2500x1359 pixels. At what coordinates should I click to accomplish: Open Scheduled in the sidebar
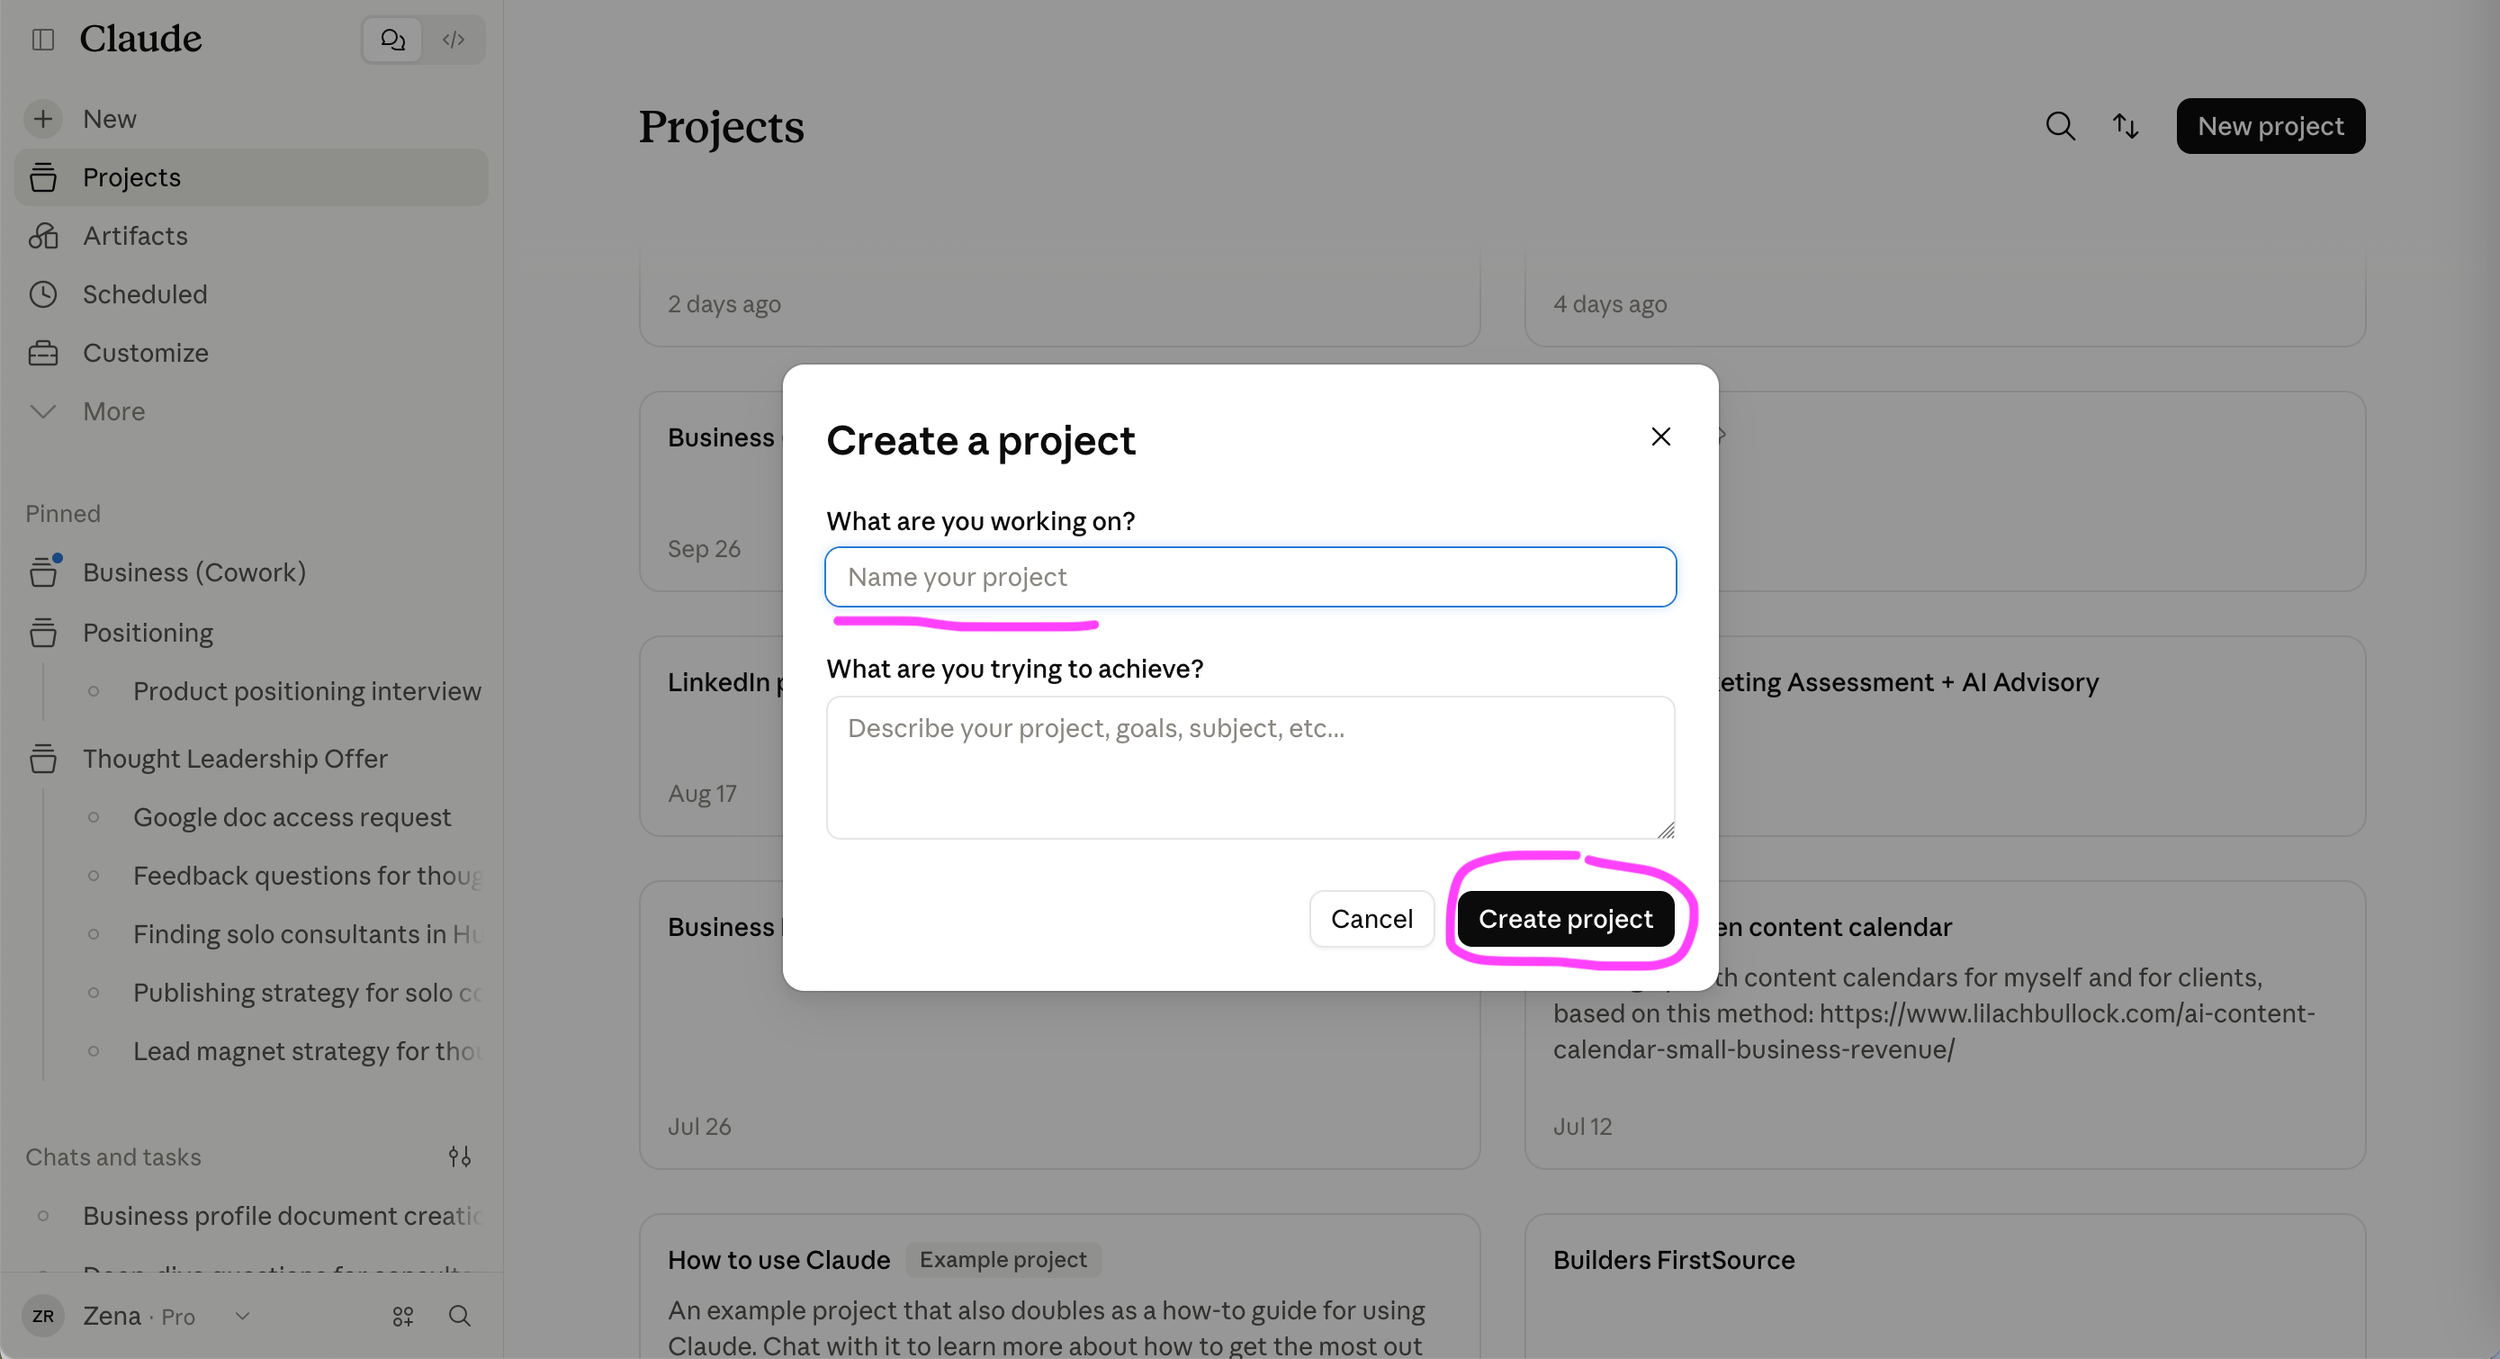(x=251, y=294)
